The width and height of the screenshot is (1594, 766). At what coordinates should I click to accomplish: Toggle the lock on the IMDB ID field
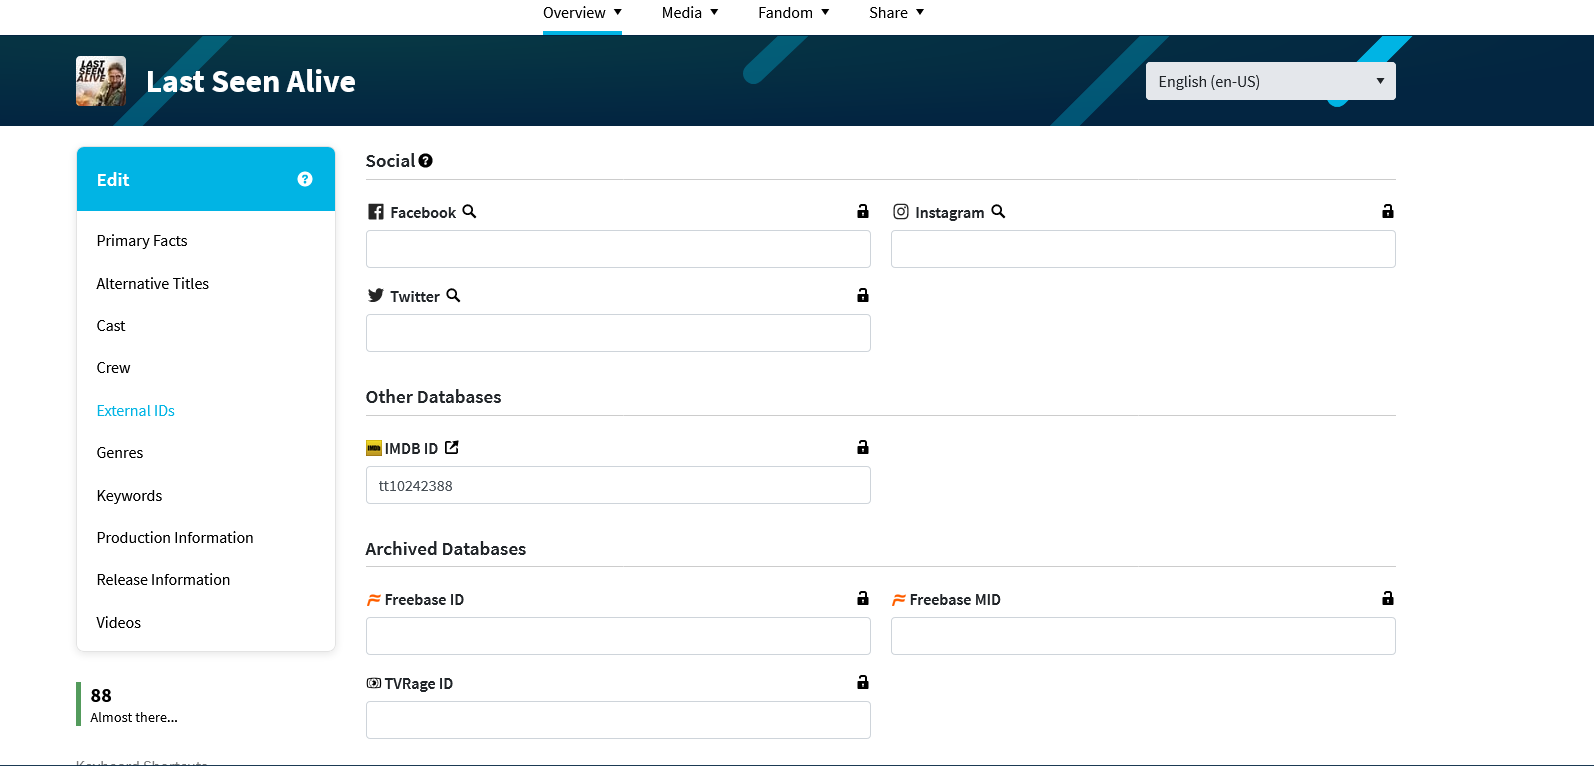coord(862,447)
